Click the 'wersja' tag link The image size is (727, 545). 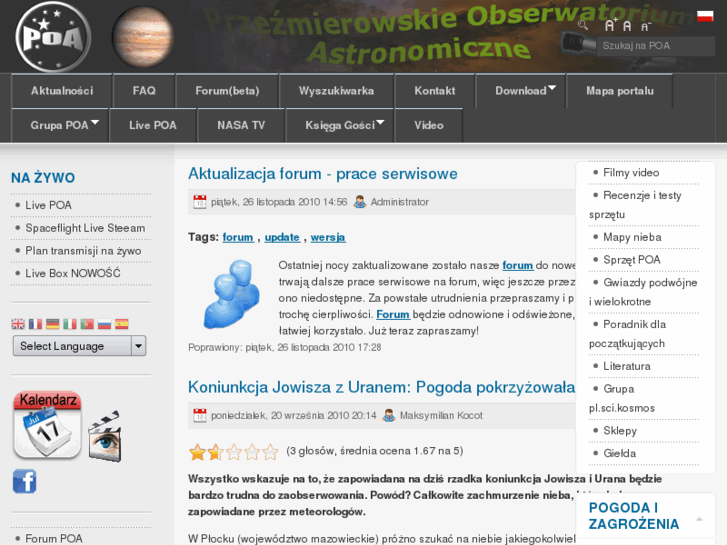coord(328,237)
